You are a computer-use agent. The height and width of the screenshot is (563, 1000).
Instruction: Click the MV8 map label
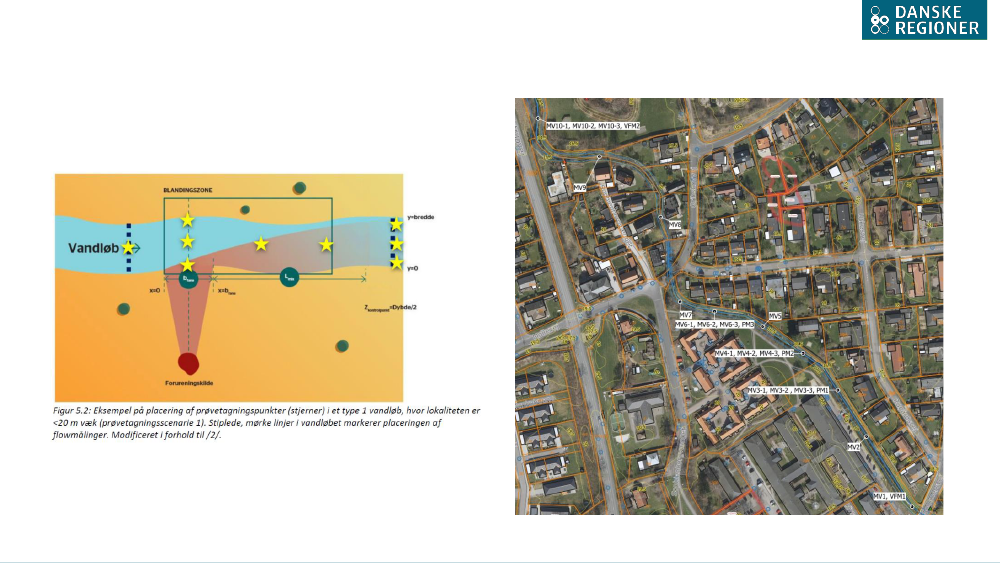tap(675, 225)
